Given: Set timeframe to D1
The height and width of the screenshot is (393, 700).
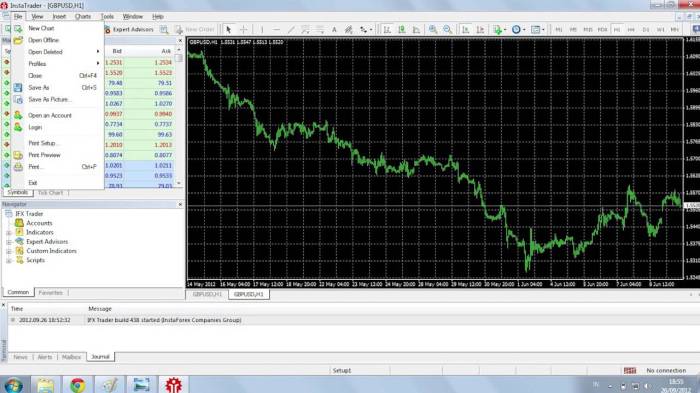Looking at the screenshot, I should (646, 29).
